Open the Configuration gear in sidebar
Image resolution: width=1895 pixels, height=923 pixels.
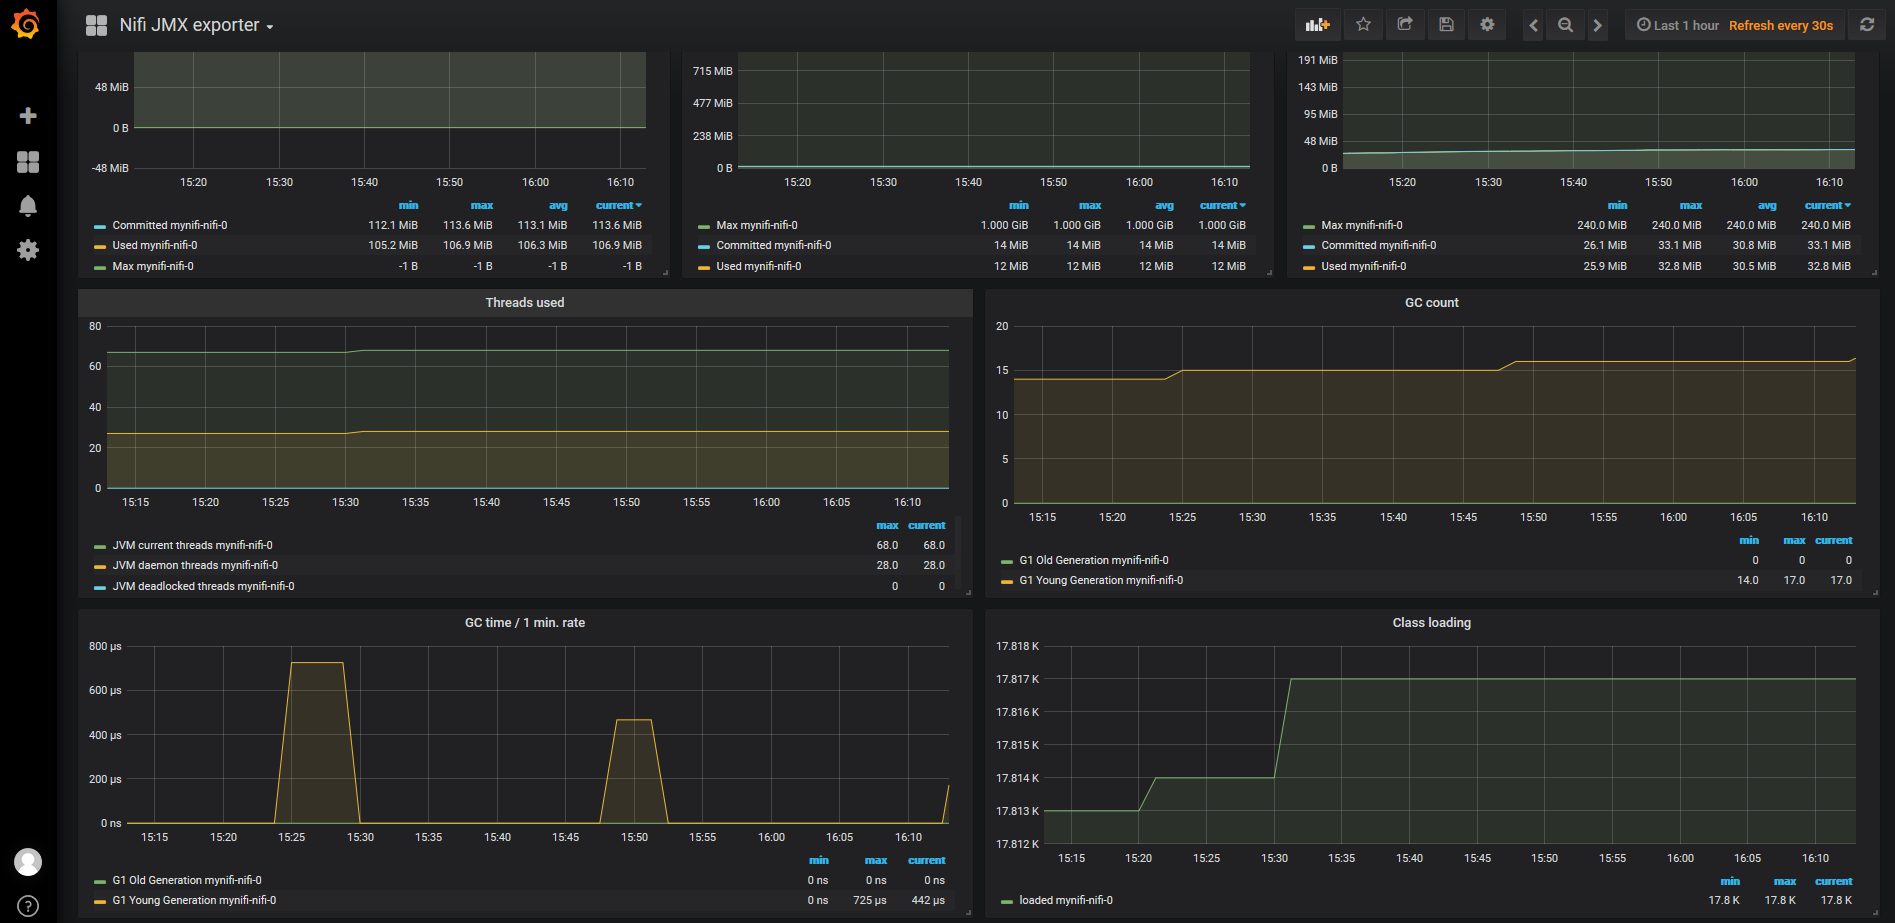(28, 250)
